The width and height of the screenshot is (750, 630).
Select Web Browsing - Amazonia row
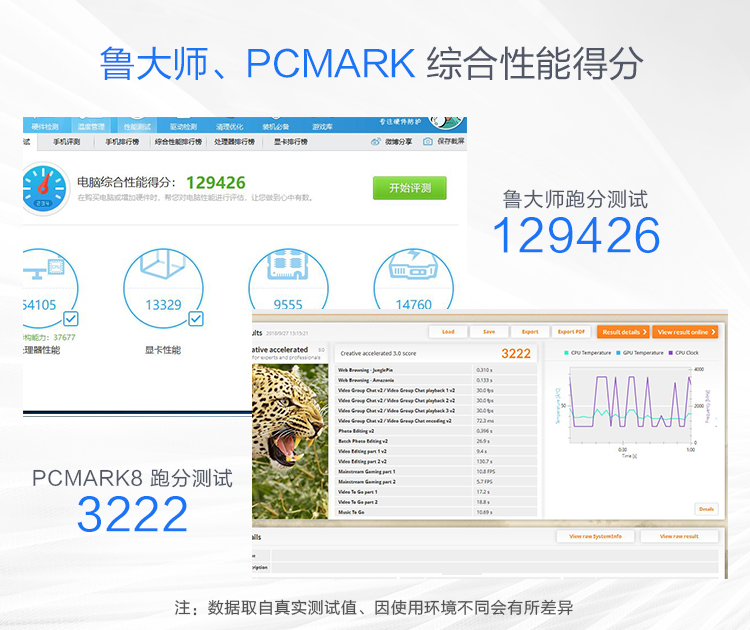436,380
